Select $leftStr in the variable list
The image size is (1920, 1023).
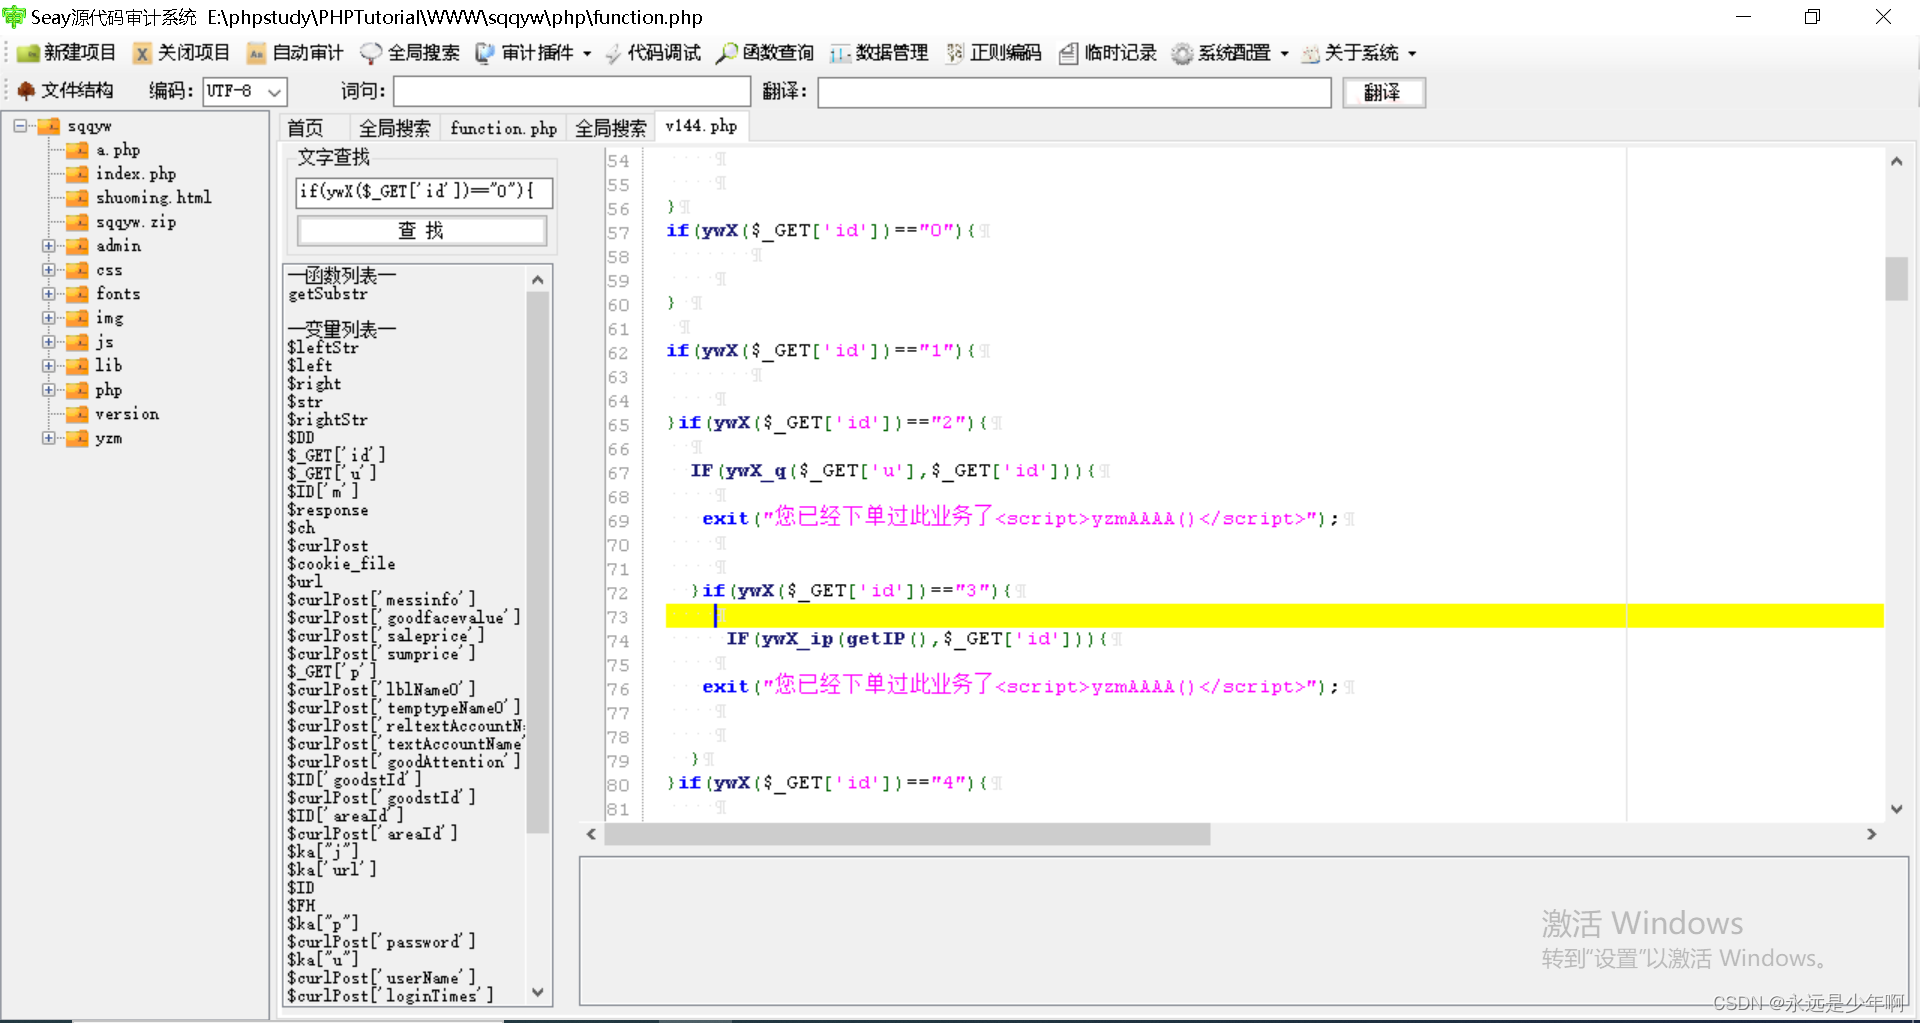pos(322,348)
